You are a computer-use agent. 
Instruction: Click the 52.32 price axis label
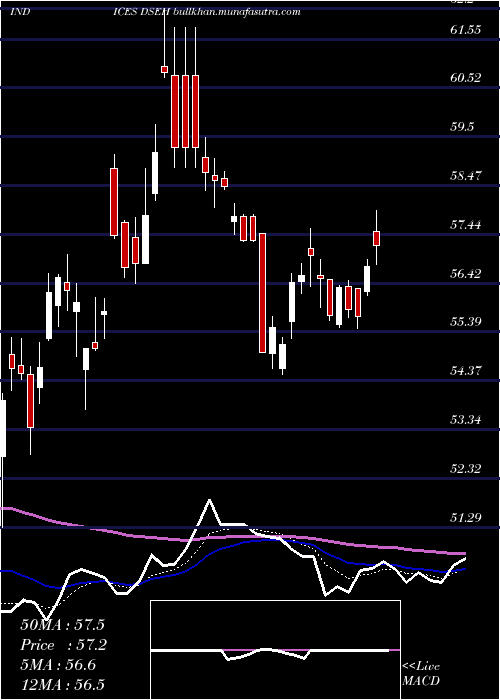(466, 468)
